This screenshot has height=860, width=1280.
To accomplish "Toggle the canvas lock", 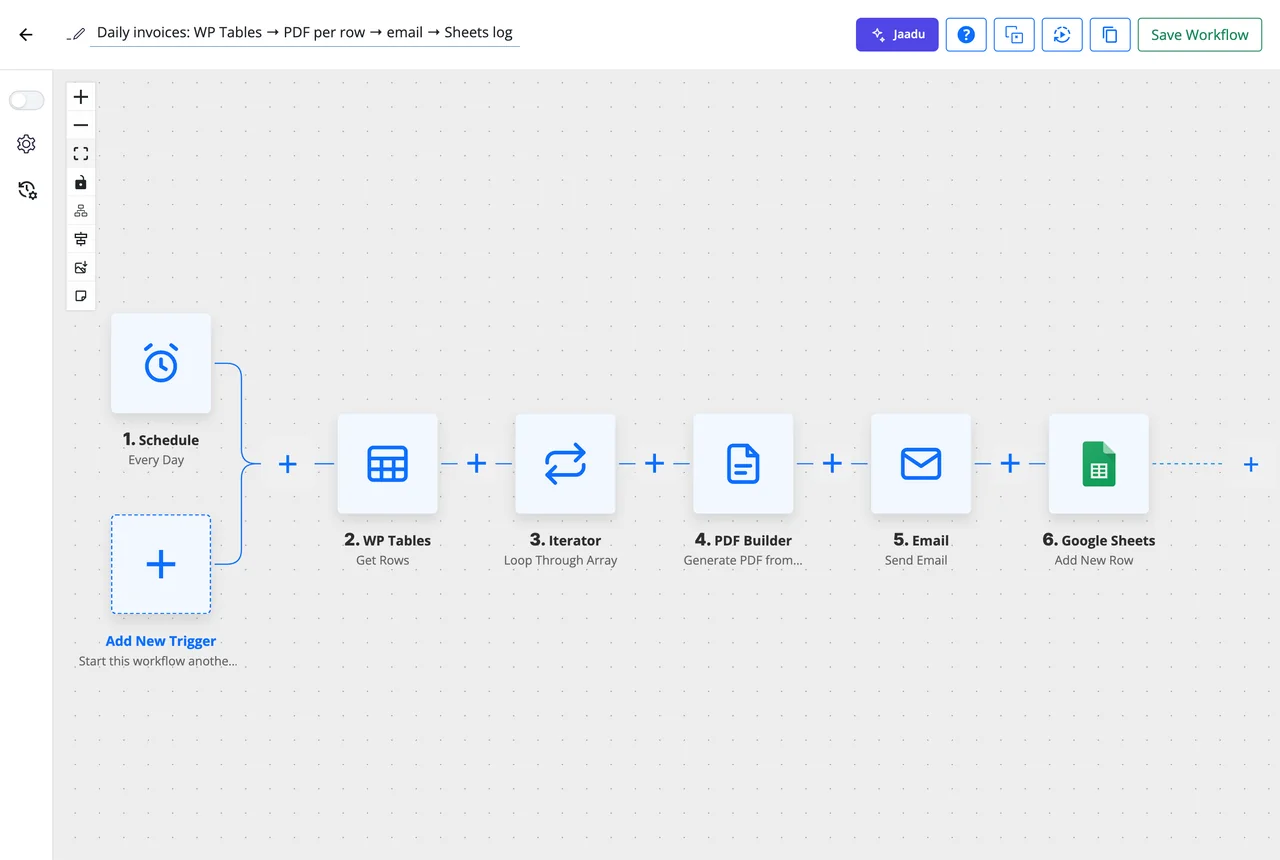I will tap(81, 182).
